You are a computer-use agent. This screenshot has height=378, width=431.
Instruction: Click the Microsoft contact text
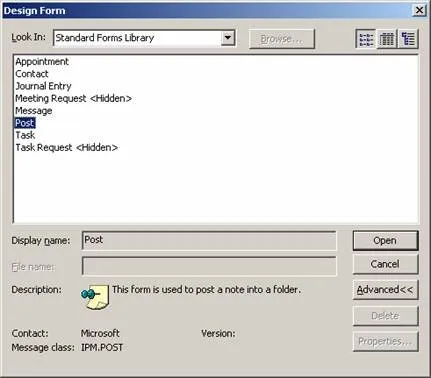pos(100,333)
